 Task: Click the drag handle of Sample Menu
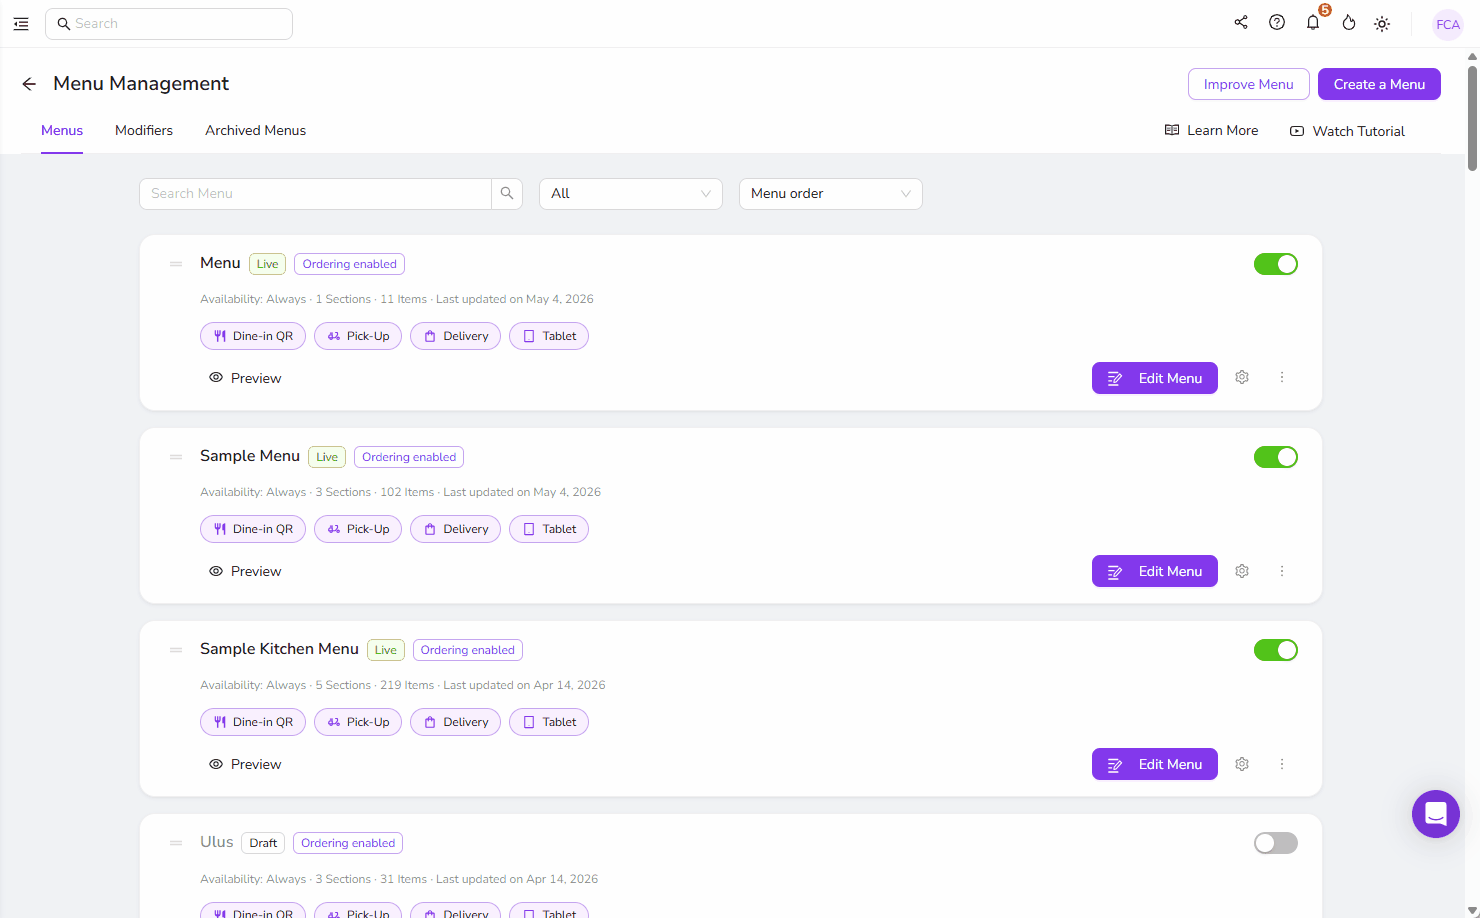pos(176,457)
